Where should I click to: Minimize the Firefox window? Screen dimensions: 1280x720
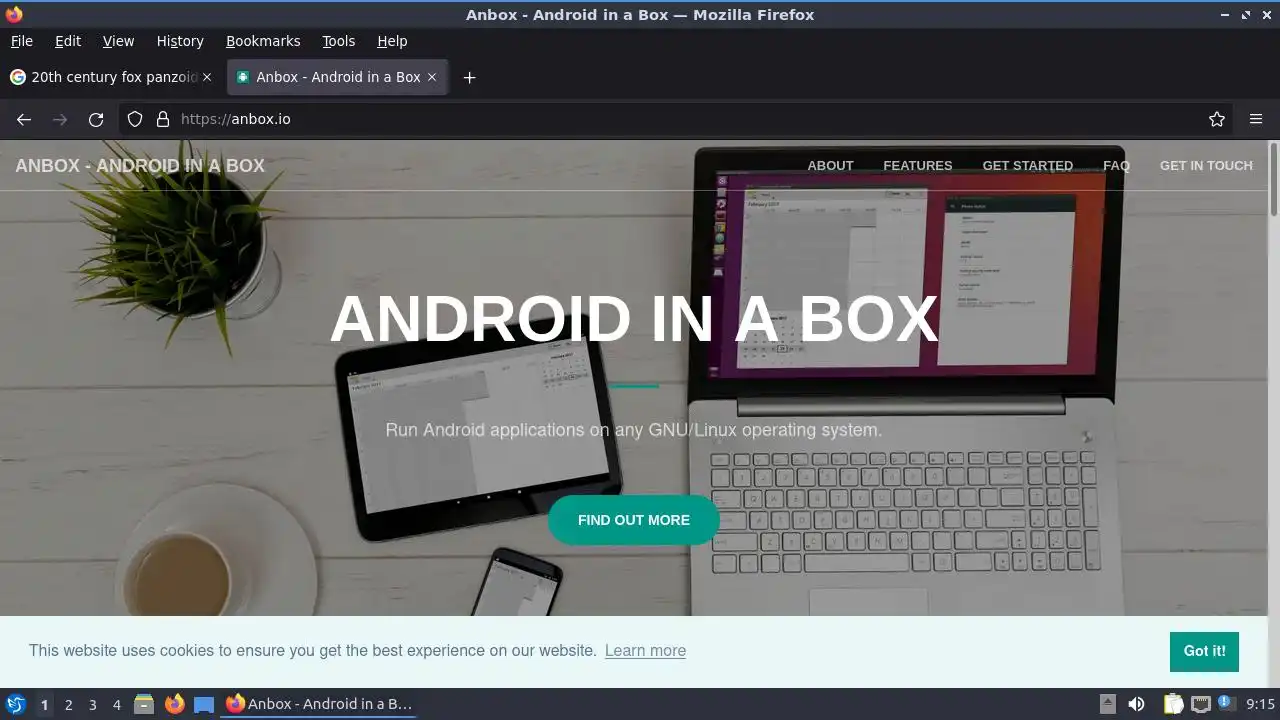(x=1225, y=15)
